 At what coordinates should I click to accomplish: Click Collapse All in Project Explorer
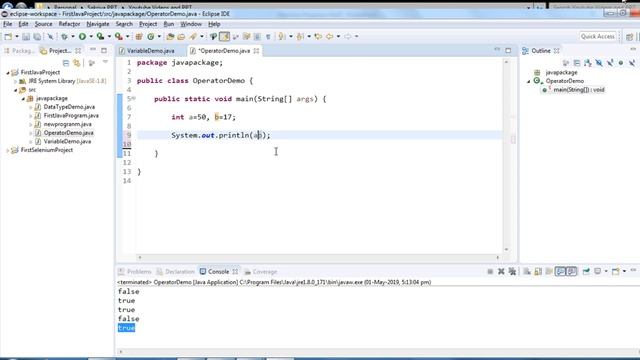pos(66,63)
